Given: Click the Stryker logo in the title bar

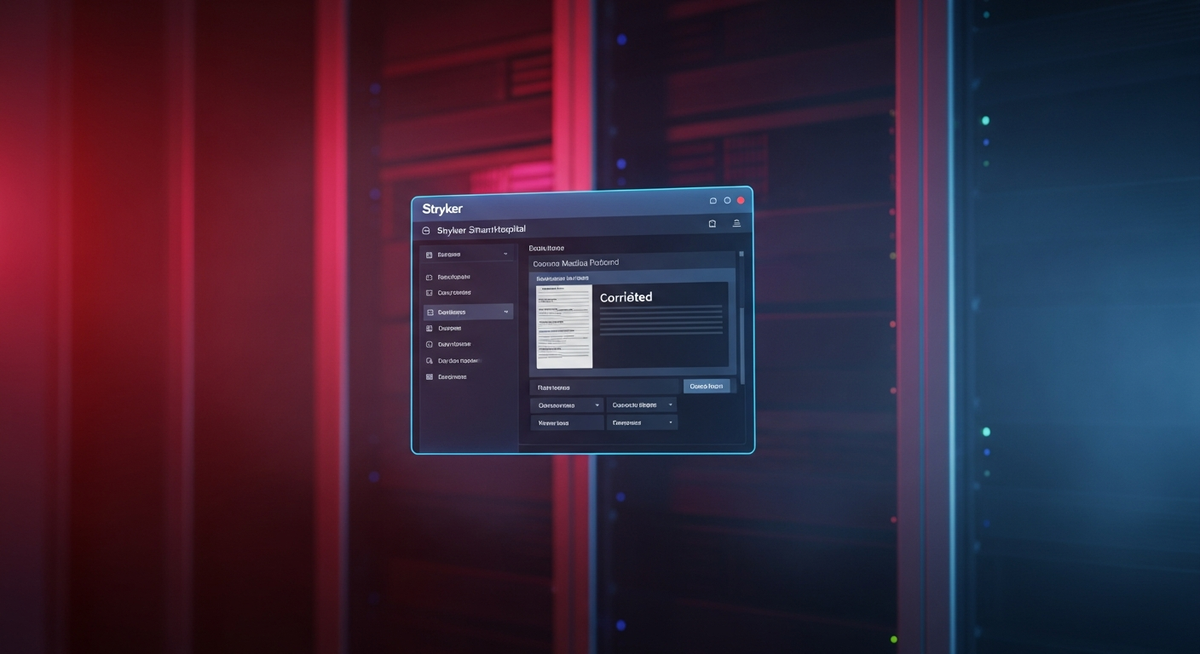Looking at the screenshot, I should point(443,208).
